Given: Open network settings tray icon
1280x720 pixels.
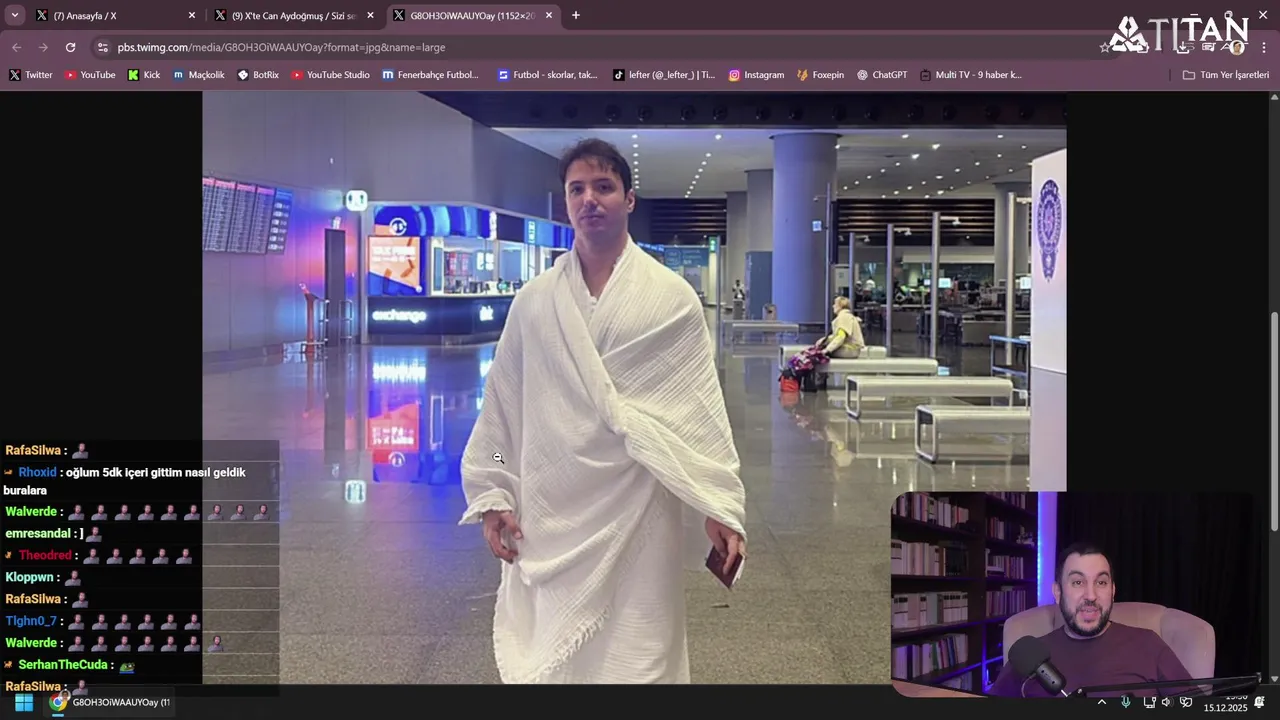Looking at the screenshot, I should click(x=1149, y=702).
